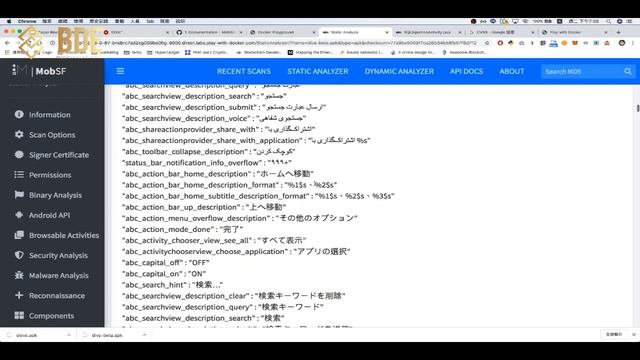This screenshot has width=640, height=360.
Task: Click the Search MD5 input field
Action: pyautogui.click(x=582, y=71)
